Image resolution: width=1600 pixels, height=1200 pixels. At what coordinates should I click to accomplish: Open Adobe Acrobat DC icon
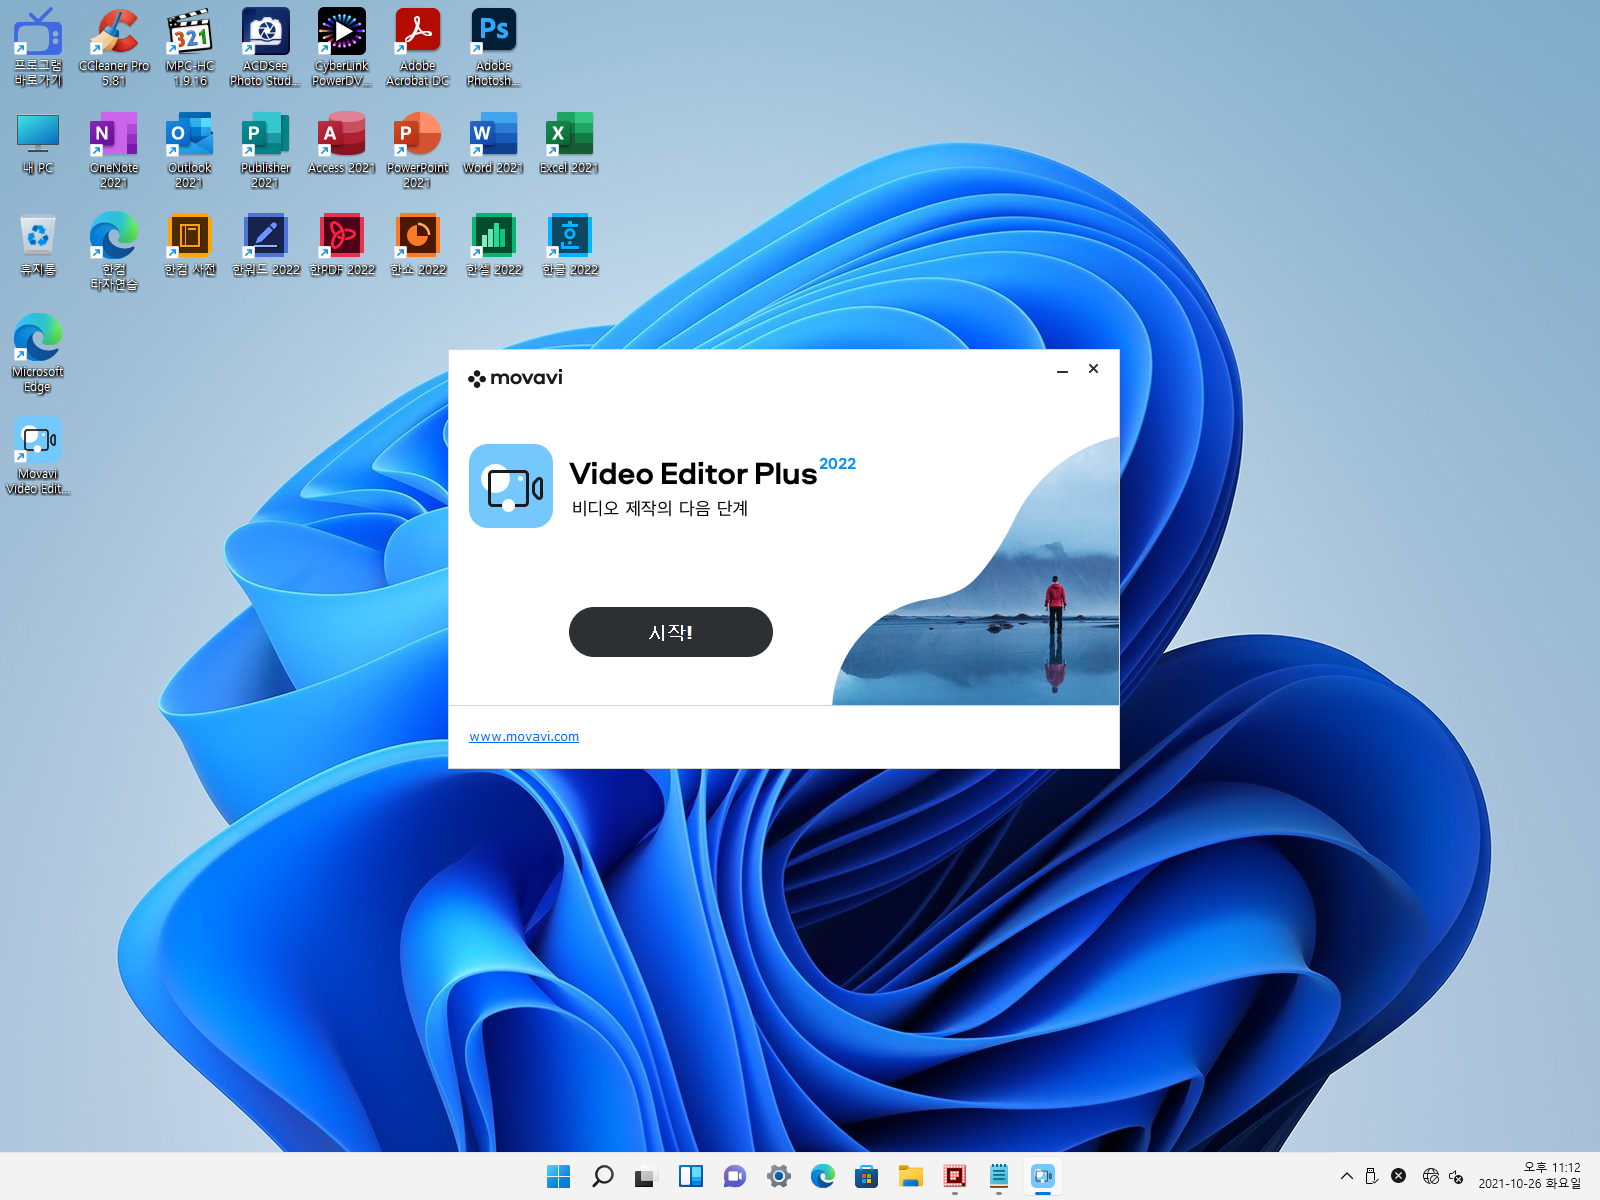click(x=417, y=48)
